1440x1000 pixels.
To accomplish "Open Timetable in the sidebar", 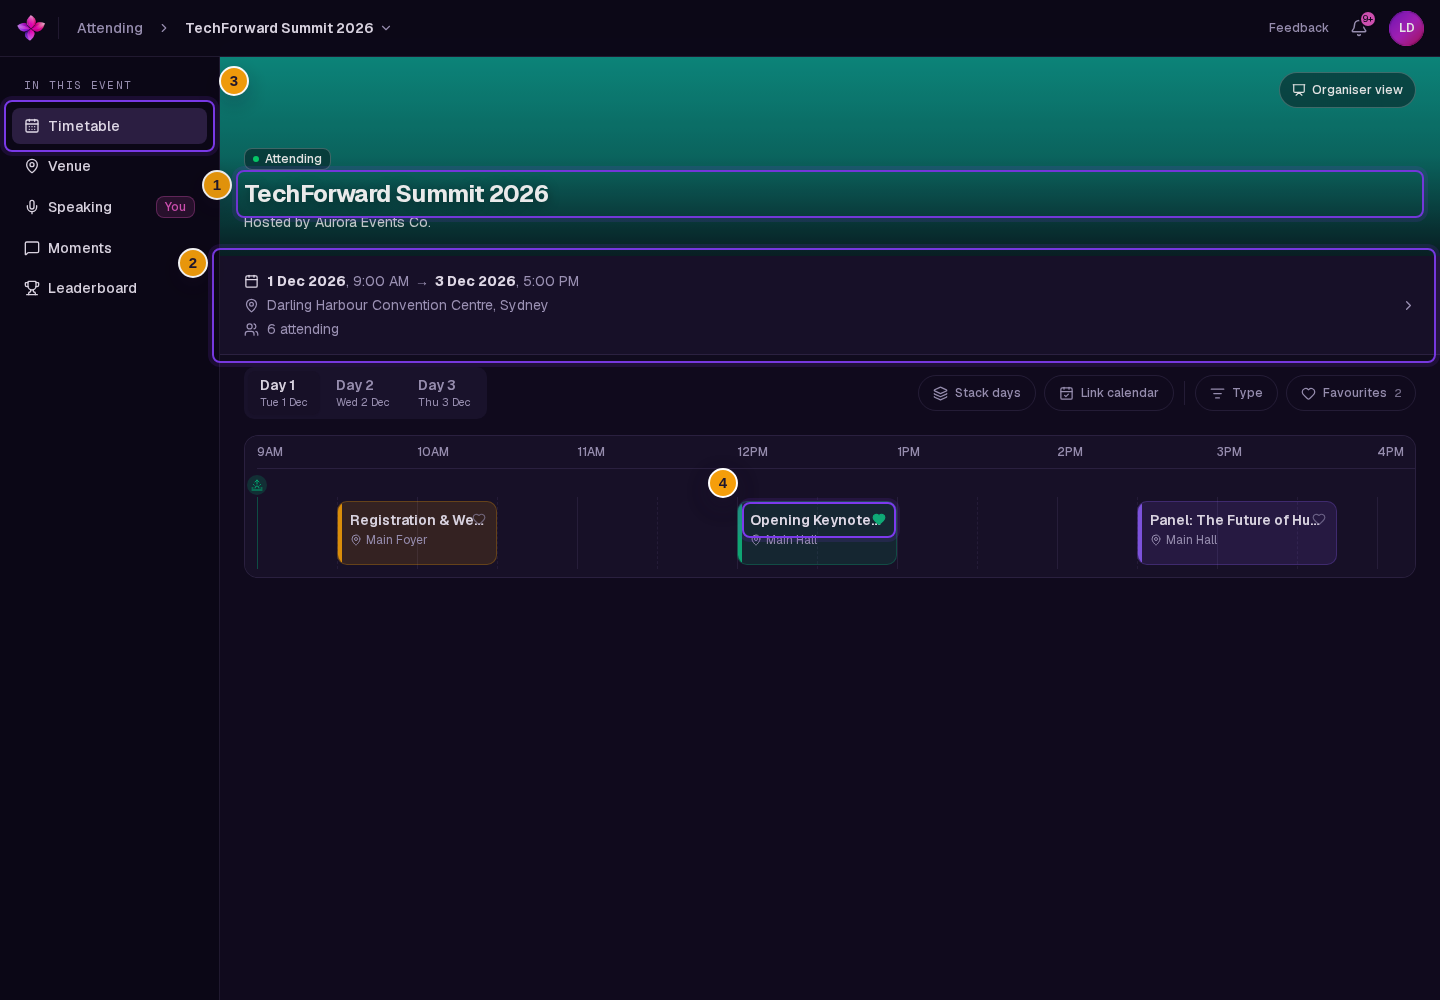I will pyautogui.click(x=110, y=126).
